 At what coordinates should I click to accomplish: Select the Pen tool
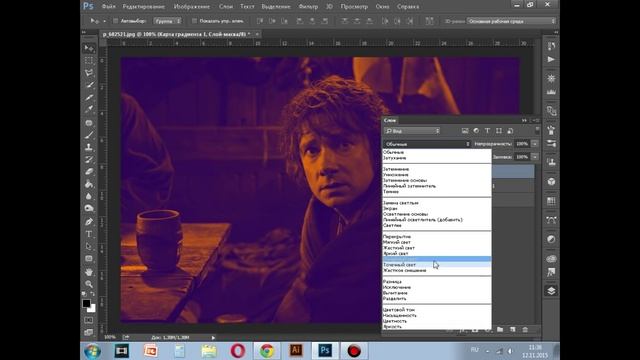(x=89, y=222)
